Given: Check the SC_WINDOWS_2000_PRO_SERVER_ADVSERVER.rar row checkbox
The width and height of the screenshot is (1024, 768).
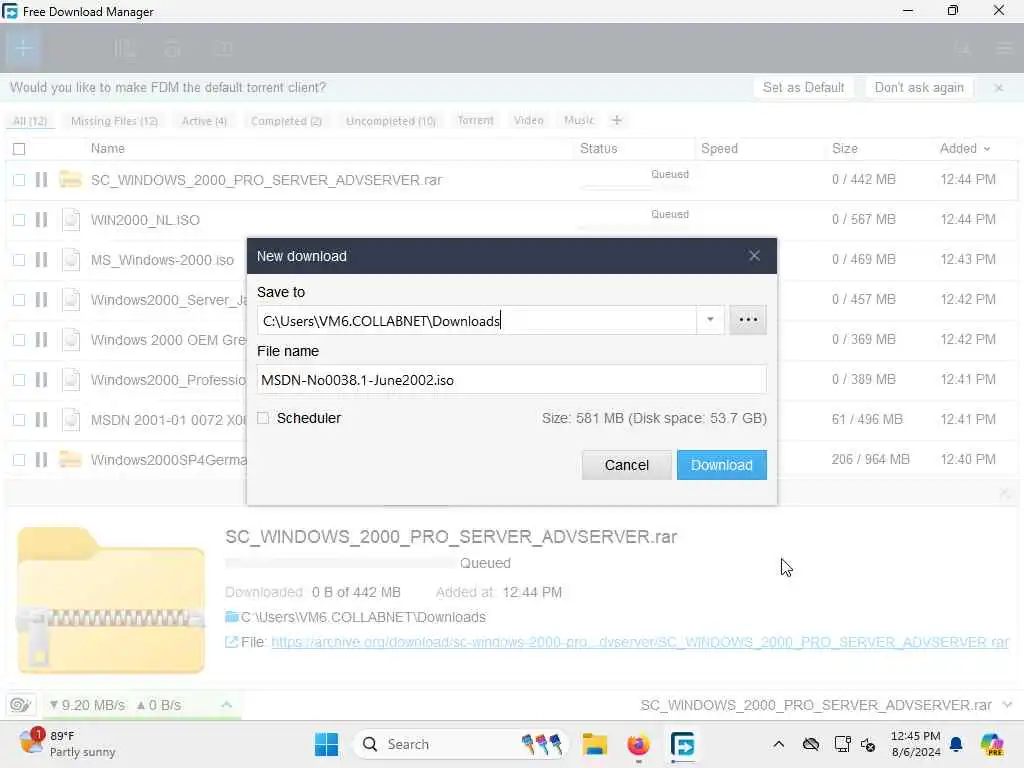Looking at the screenshot, I should [x=19, y=180].
